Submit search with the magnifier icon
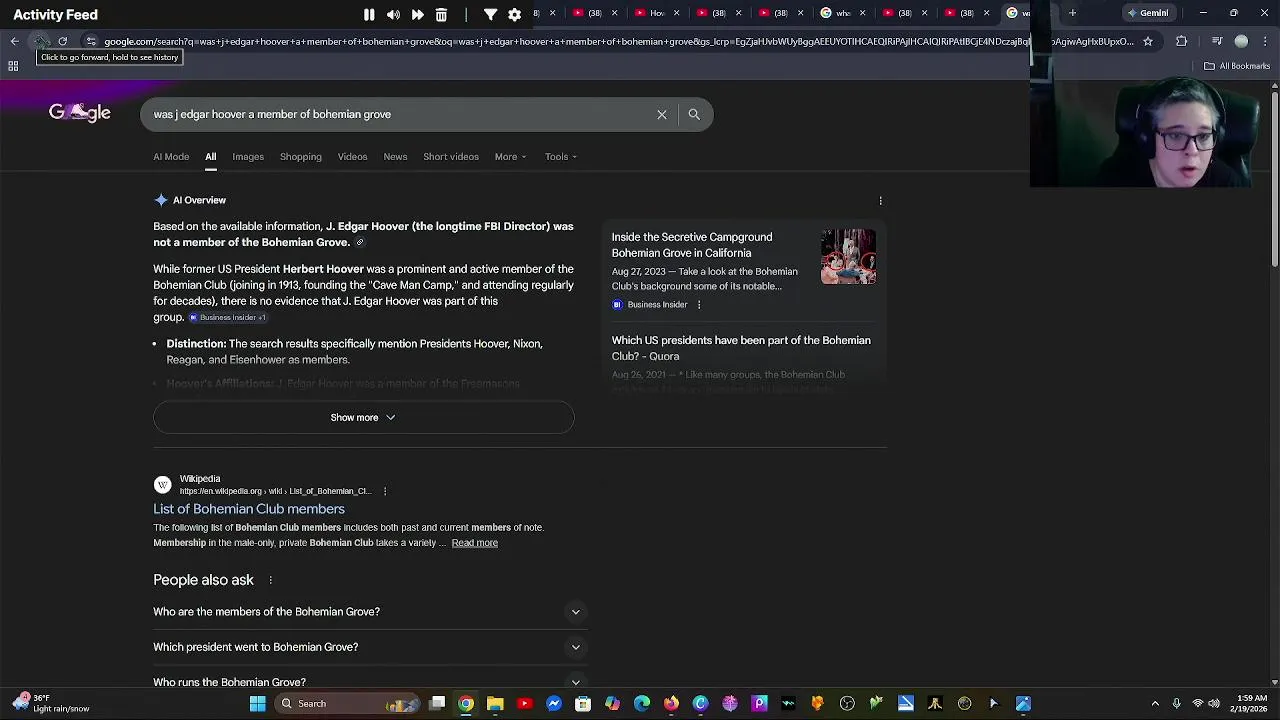1280x720 pixels. [x=694, y=114]
